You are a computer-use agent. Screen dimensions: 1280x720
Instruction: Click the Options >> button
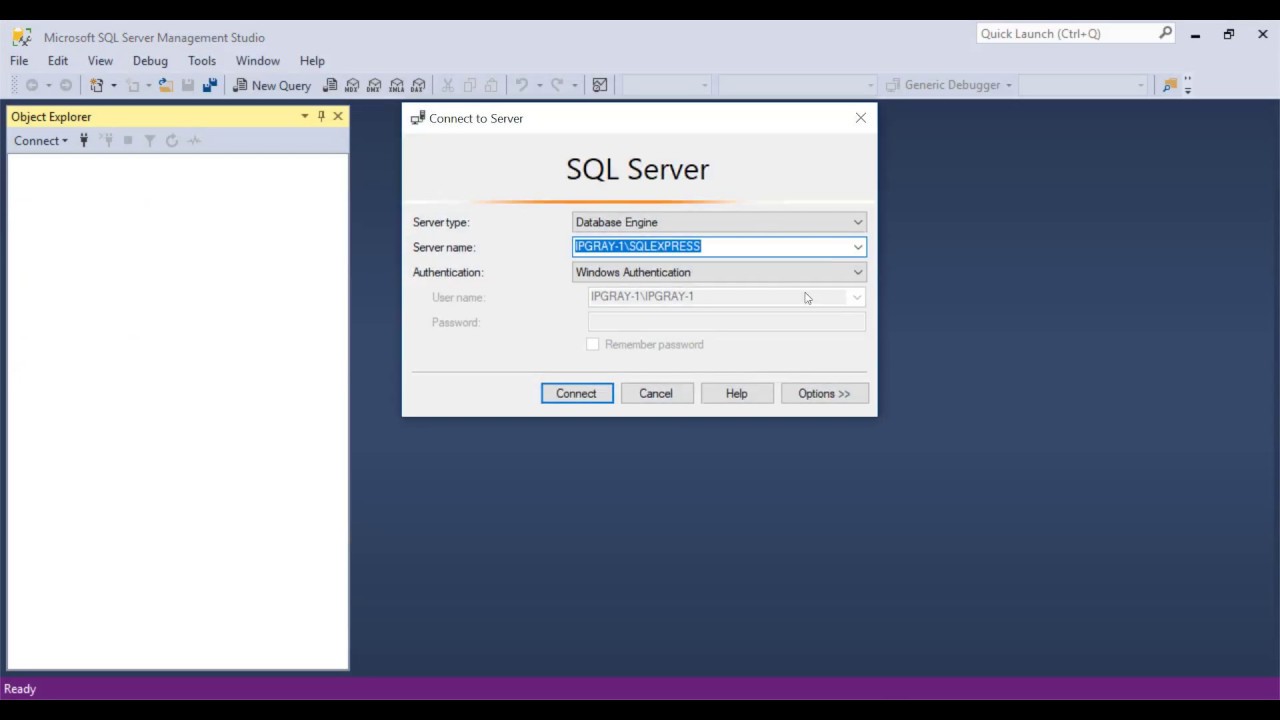point(824,393)
